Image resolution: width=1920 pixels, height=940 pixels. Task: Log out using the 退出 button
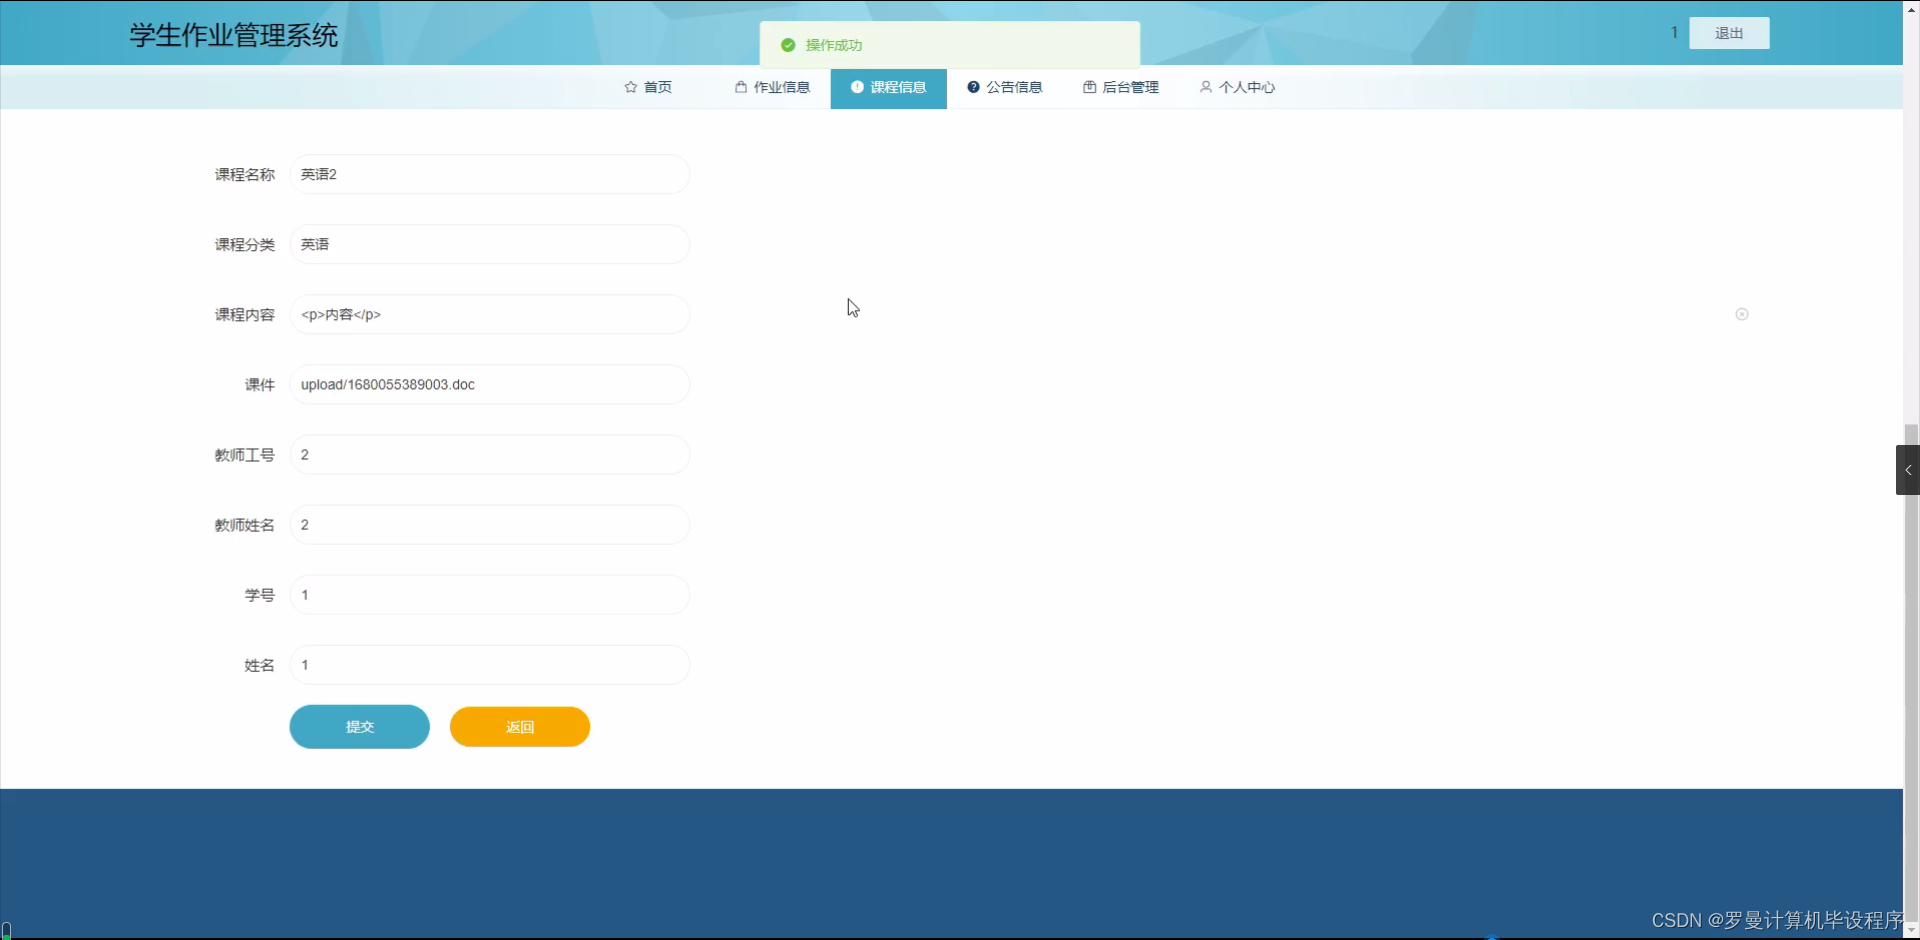[x=1729, y=33]
